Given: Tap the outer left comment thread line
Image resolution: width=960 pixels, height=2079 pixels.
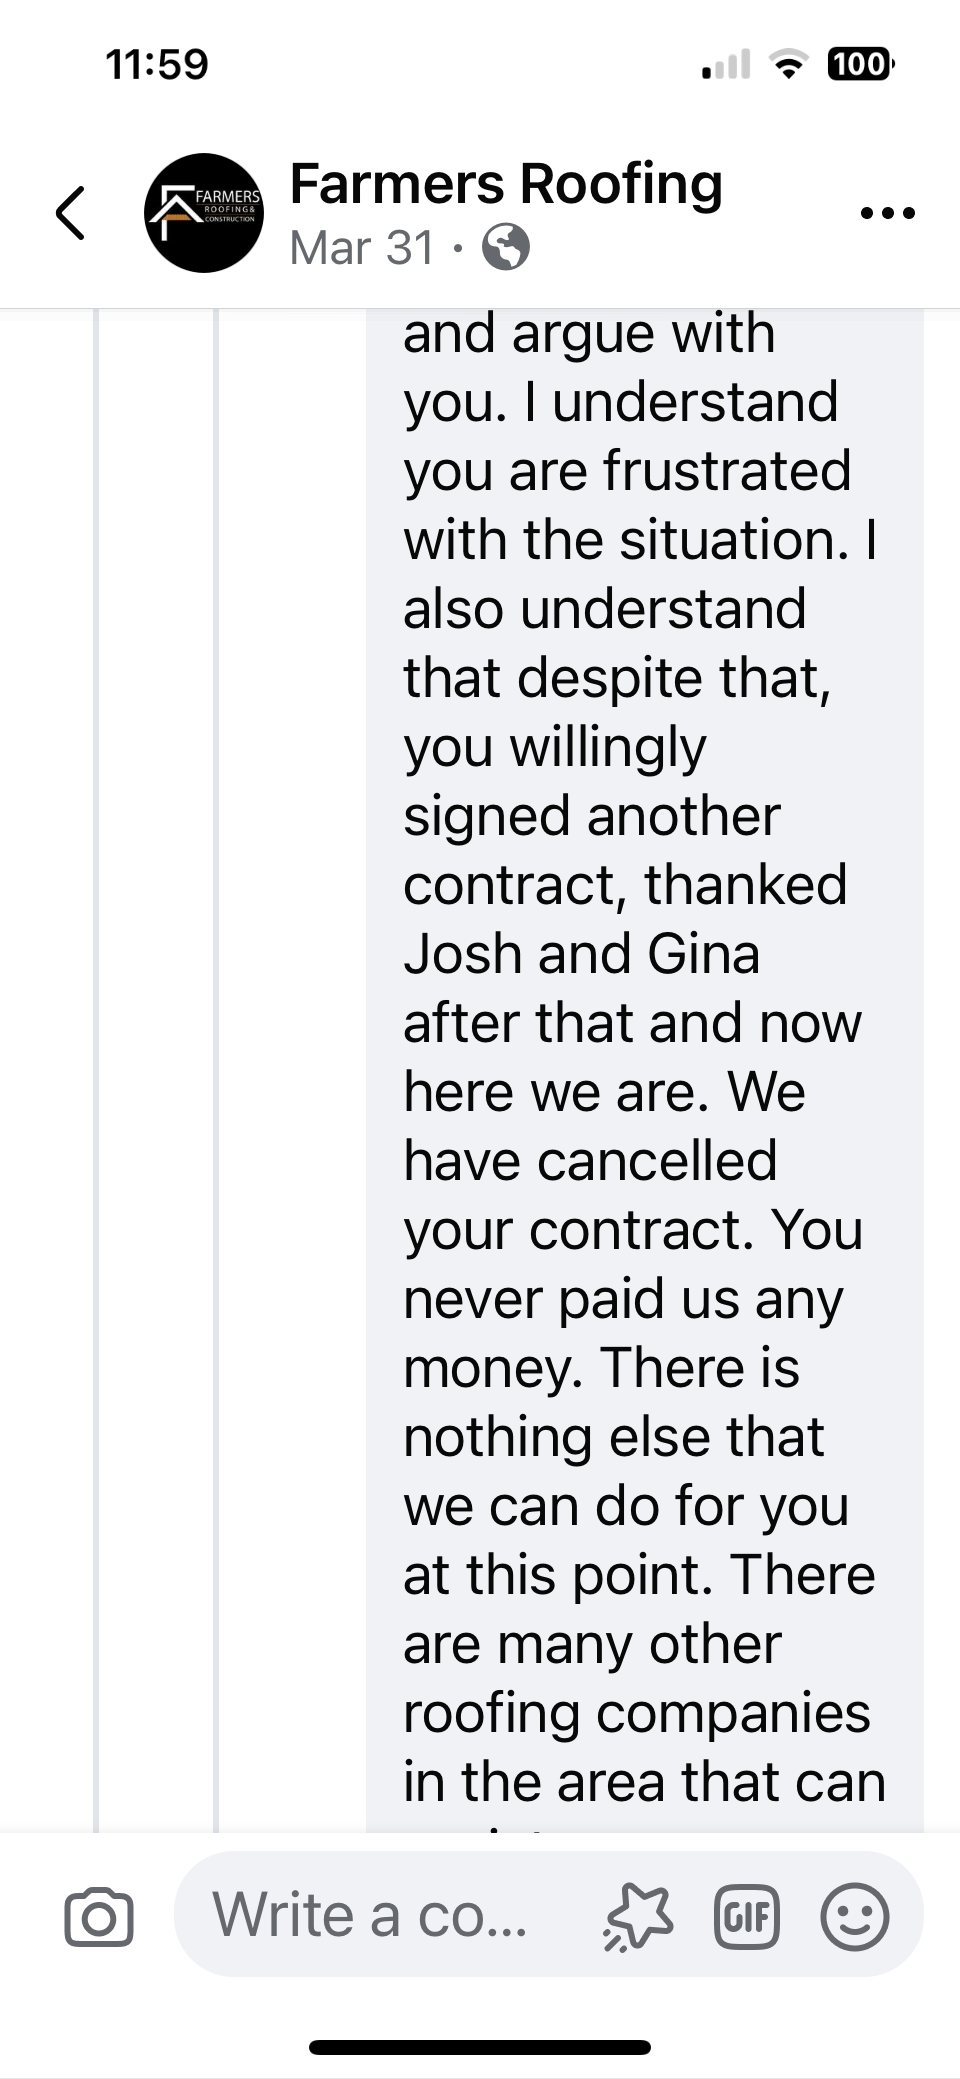Looking at the screenshot, I should tap(97, 1070).
